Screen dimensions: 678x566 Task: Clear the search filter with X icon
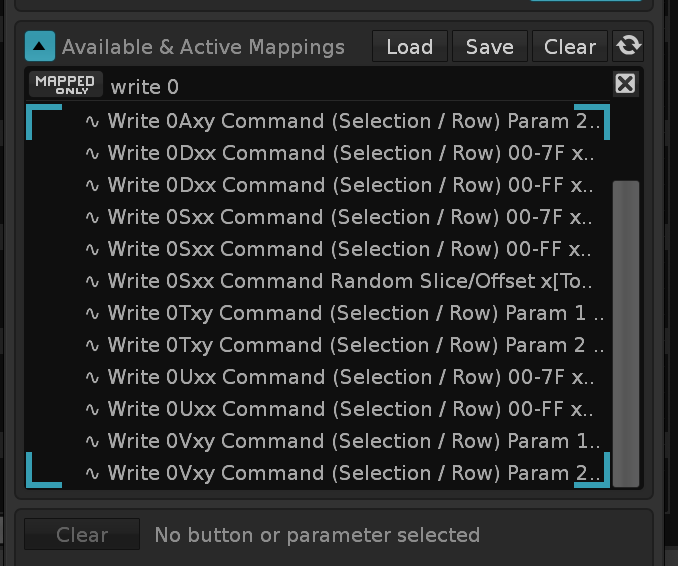pyautogui.click(x=625, y=84)
